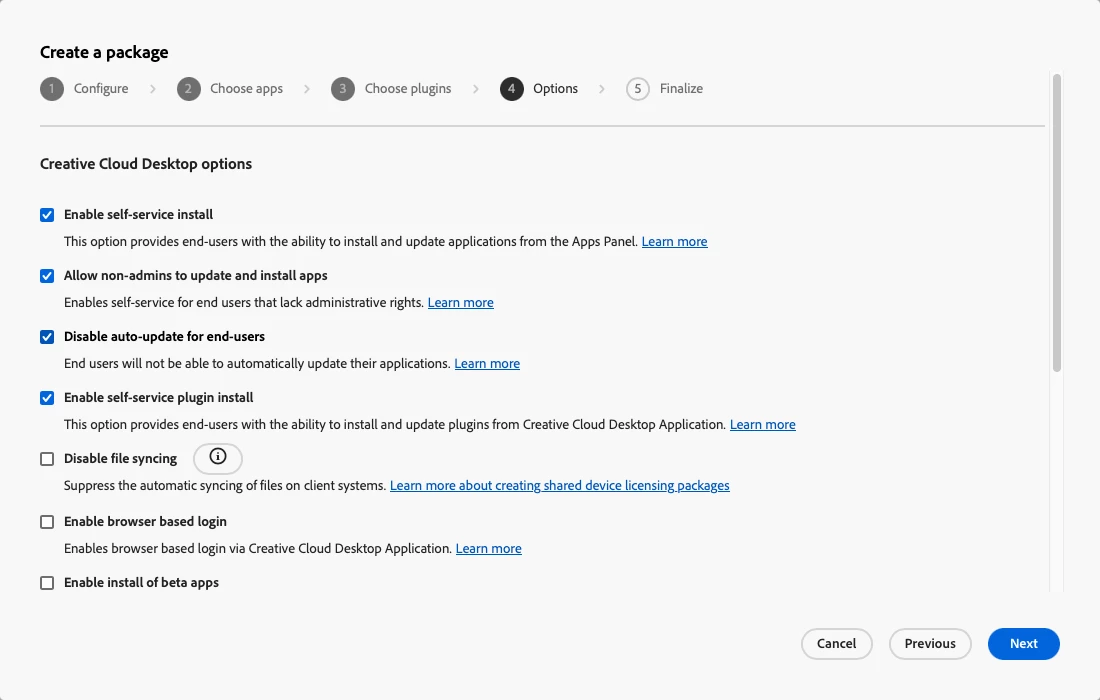The width and height of the screenshot is (1100, 700).
Task: Click the Next button
Action: tap(1024, 644)
